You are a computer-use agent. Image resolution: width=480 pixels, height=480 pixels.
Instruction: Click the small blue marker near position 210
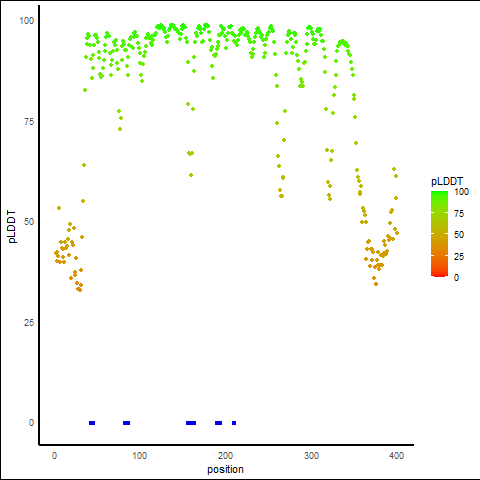(234, 423)
